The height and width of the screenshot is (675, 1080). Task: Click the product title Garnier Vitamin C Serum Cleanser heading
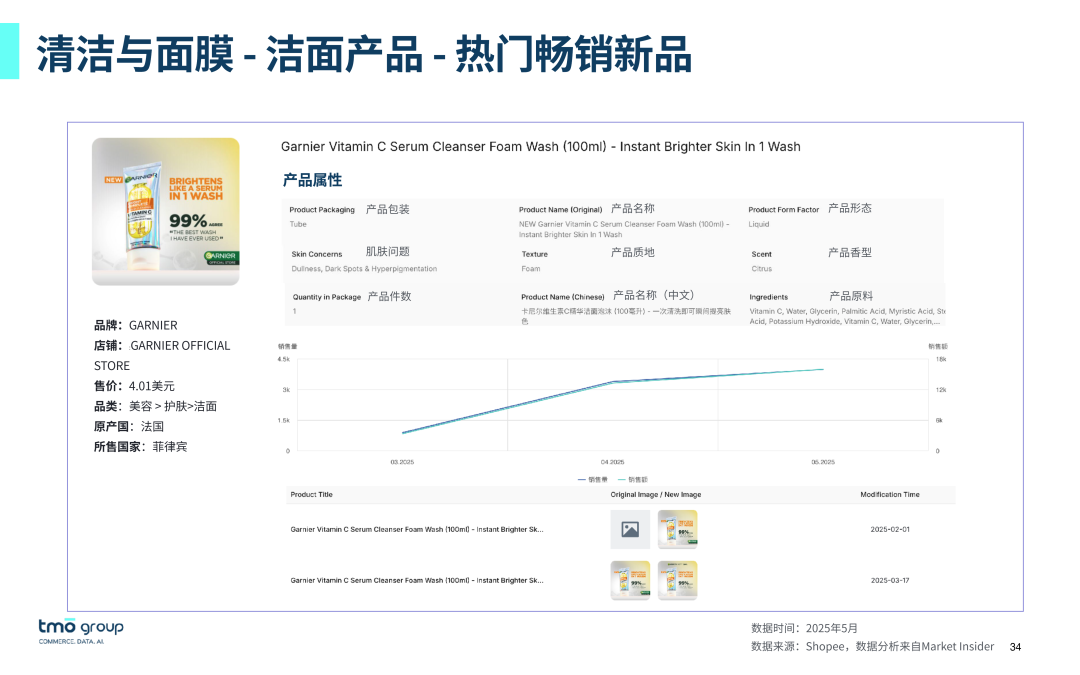(541, 147)
